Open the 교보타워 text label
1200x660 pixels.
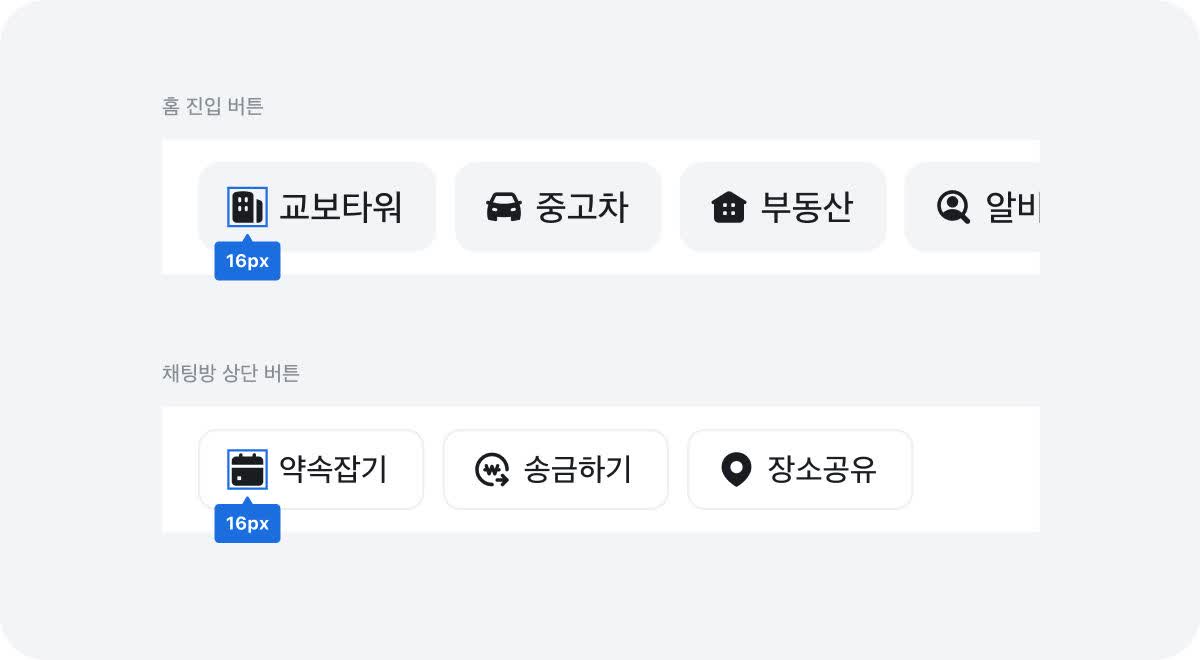pos(341,207)
